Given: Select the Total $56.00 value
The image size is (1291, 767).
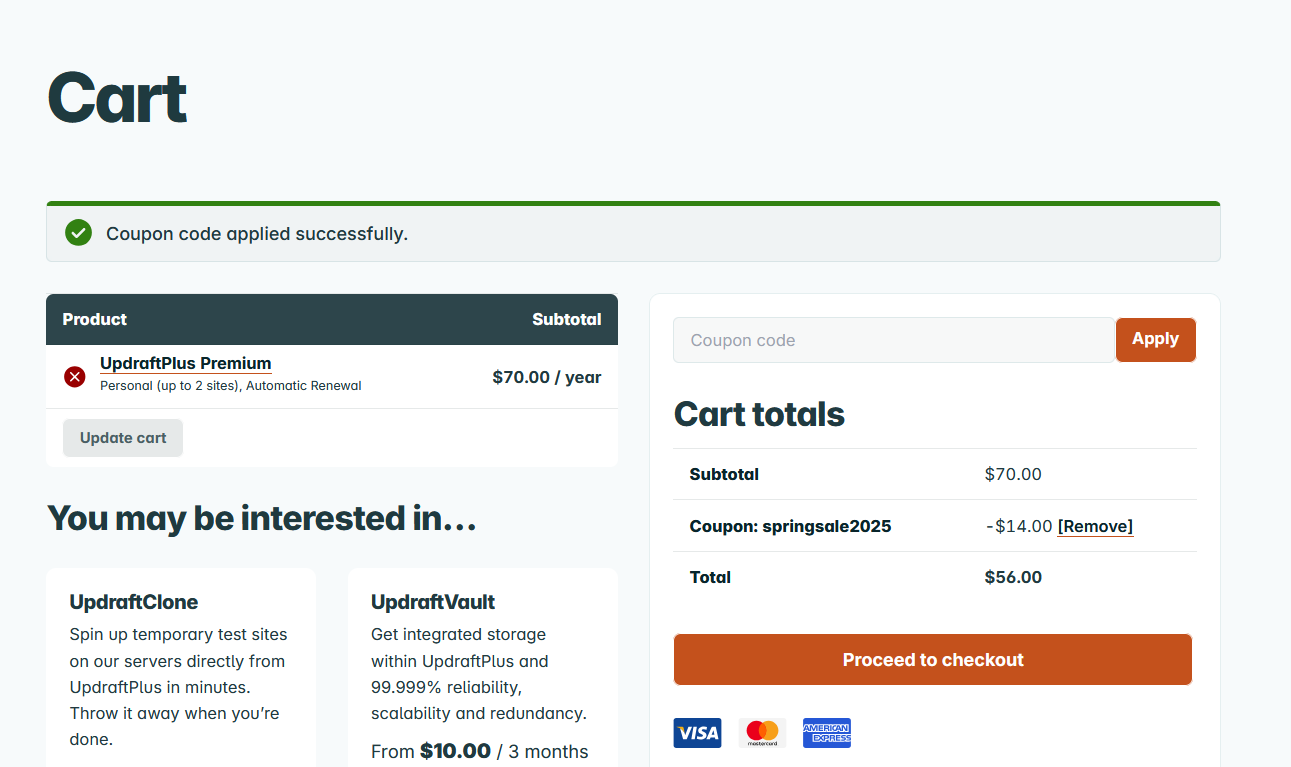Looking at the screenshot, I should (x=1013, y=577).
